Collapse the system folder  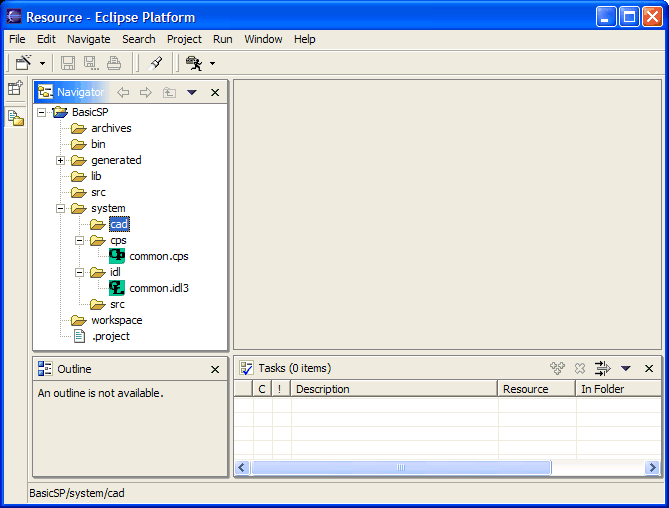[x=60, y=208]
